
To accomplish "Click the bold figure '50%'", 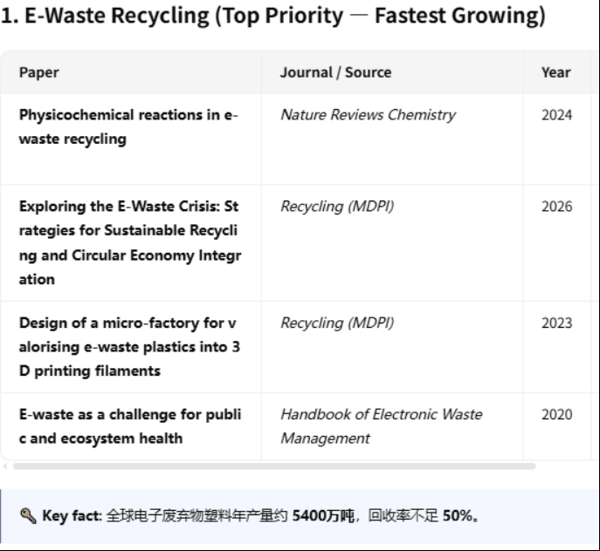I will click(458, 516).
